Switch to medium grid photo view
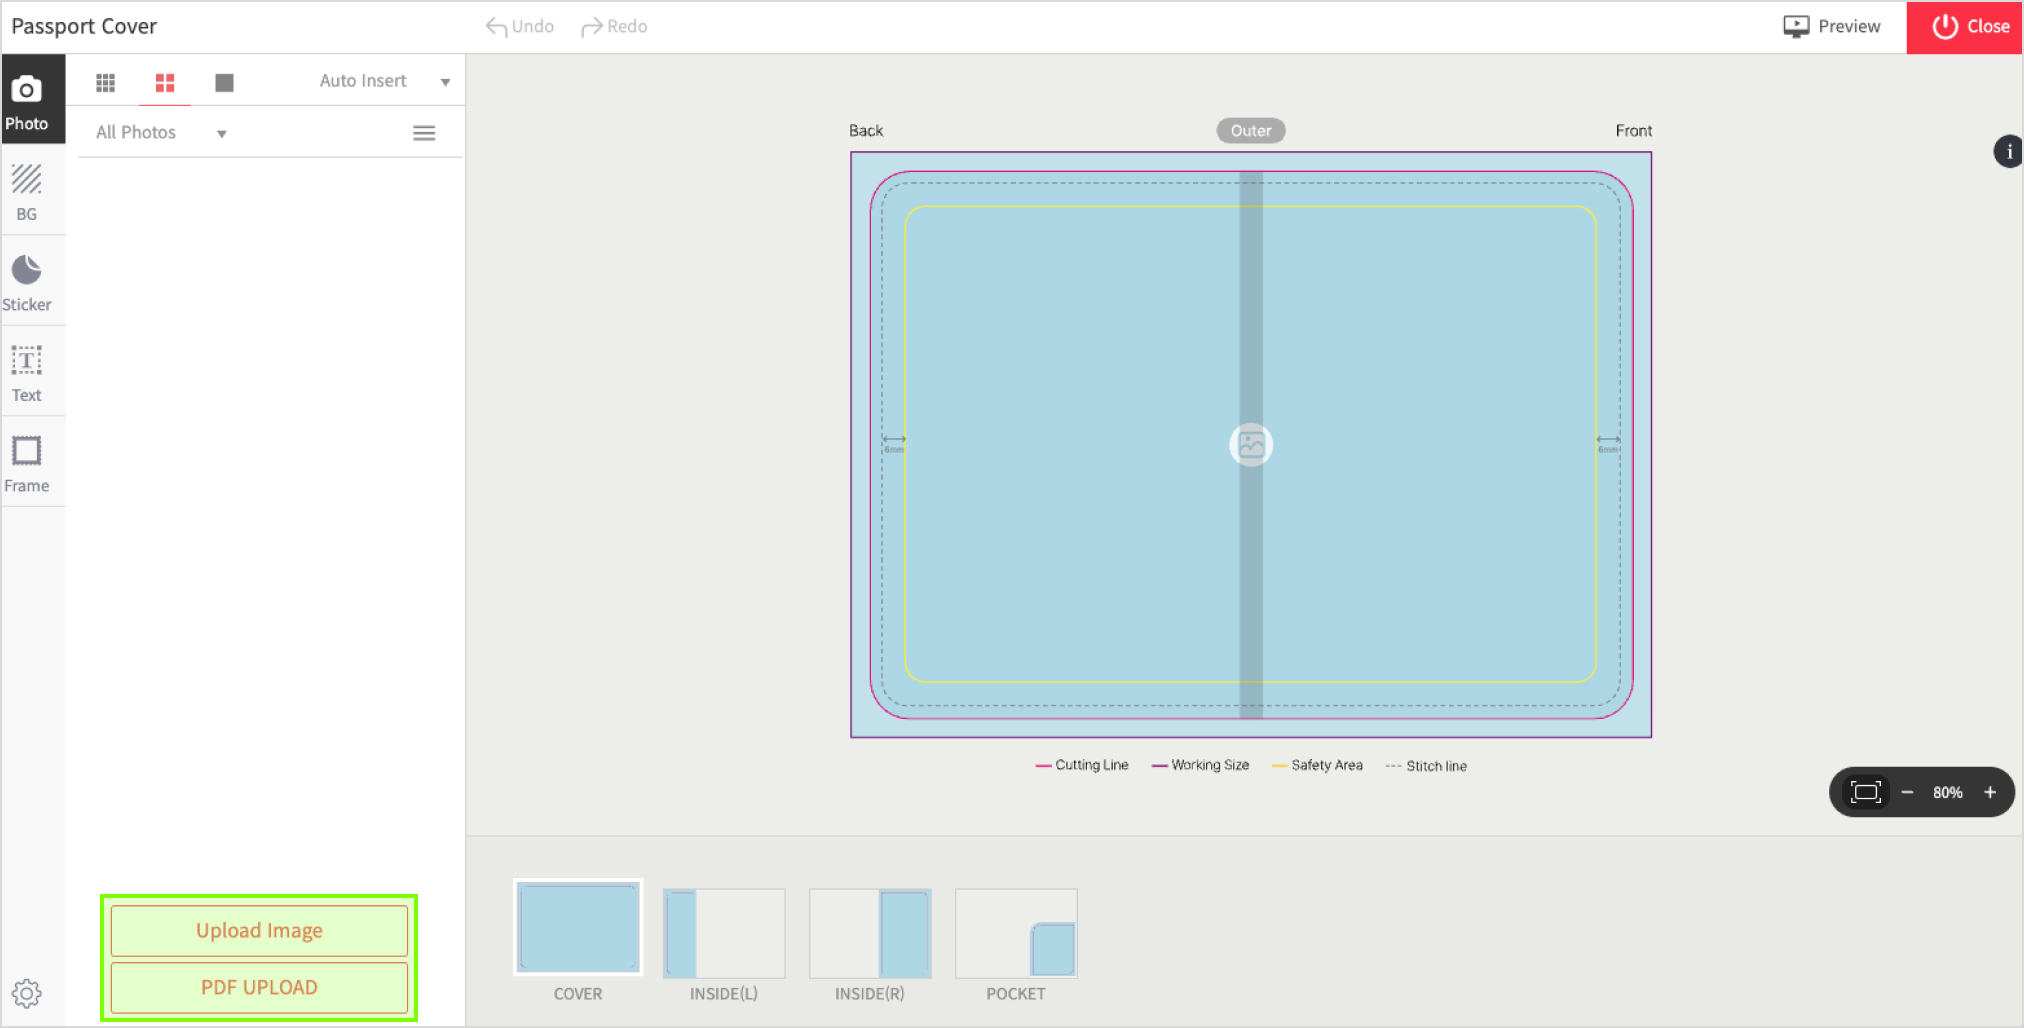The width and height of the screenshot is (2024, 1028). pos(165,82)
